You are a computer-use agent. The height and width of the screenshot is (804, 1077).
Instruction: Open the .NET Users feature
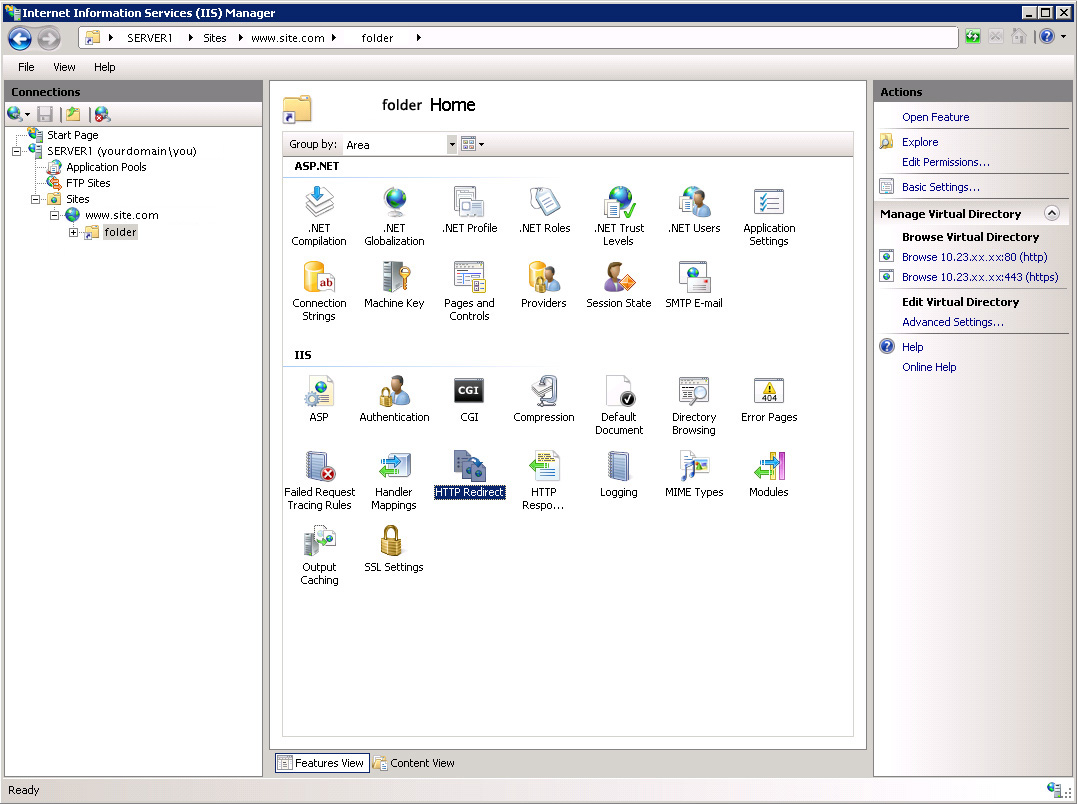694,210
